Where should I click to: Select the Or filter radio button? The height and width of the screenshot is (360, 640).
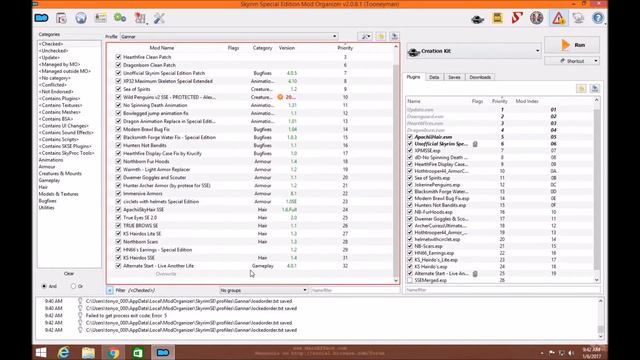pyautogui.click(x=73, y=286)
